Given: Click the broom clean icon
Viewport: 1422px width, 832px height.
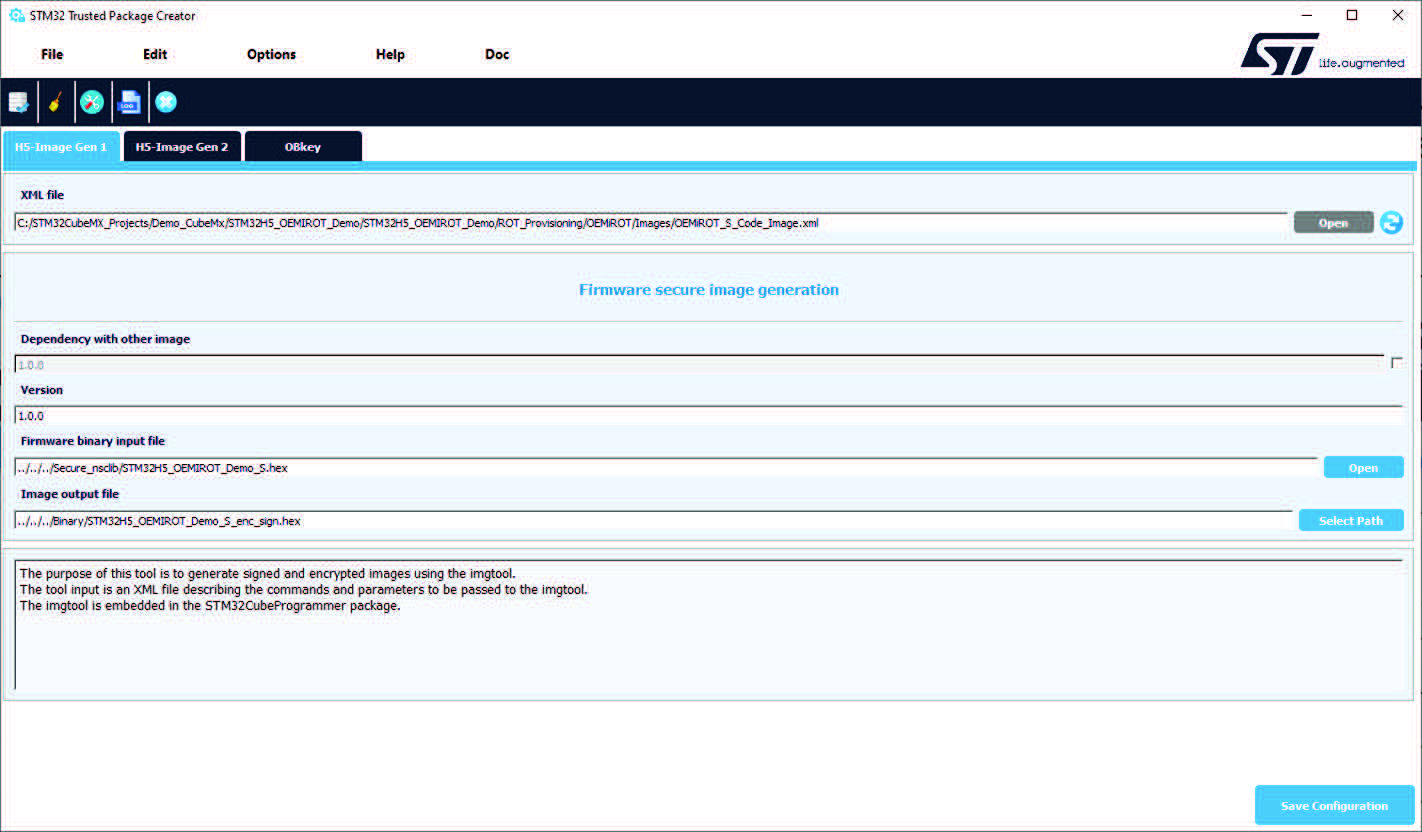Looking at the screenshot, I should pyautogui.click(x=55, y=102).
